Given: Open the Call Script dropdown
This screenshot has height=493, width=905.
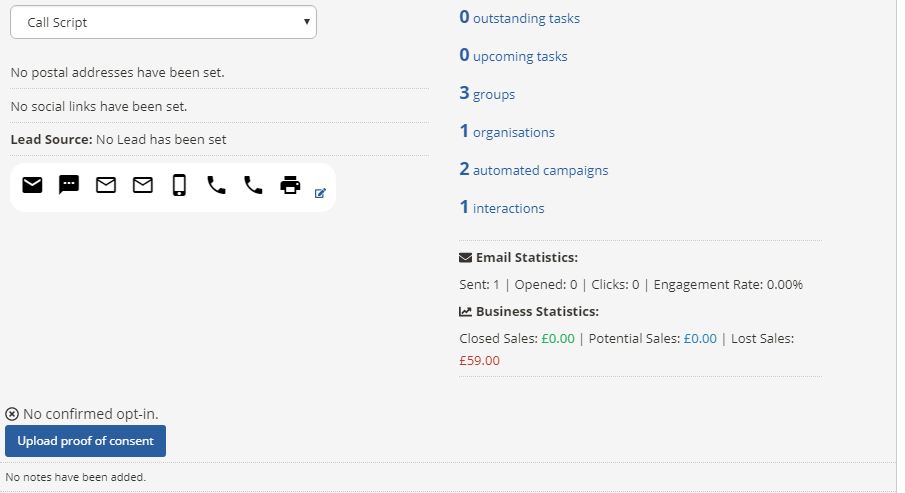Looking at the screenshot, I should (x=163, y=23).
